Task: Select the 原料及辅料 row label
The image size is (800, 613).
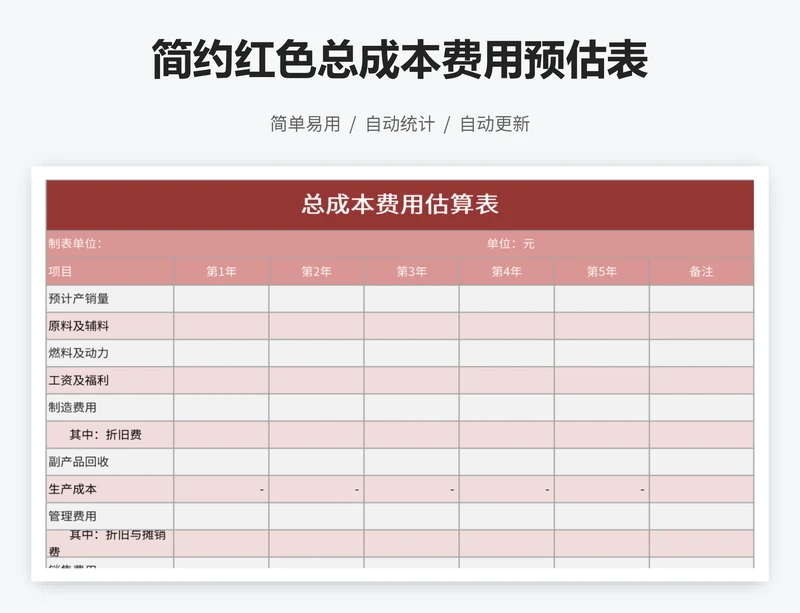Action: 110,326
